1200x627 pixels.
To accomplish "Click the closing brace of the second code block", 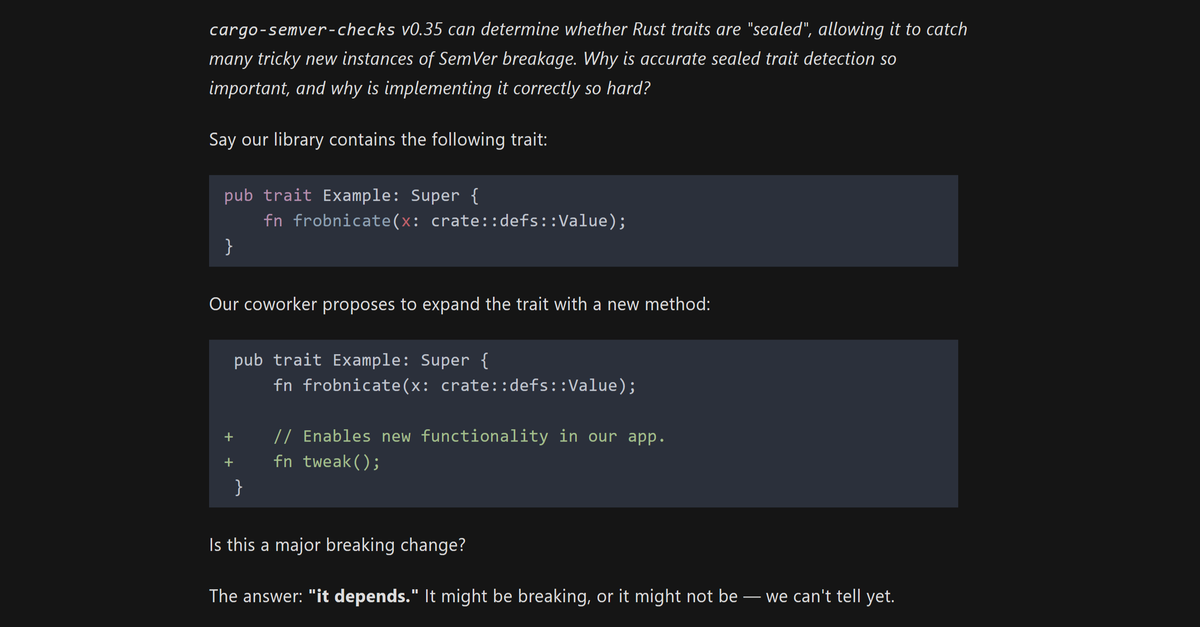I will click(x=239, y=487).
